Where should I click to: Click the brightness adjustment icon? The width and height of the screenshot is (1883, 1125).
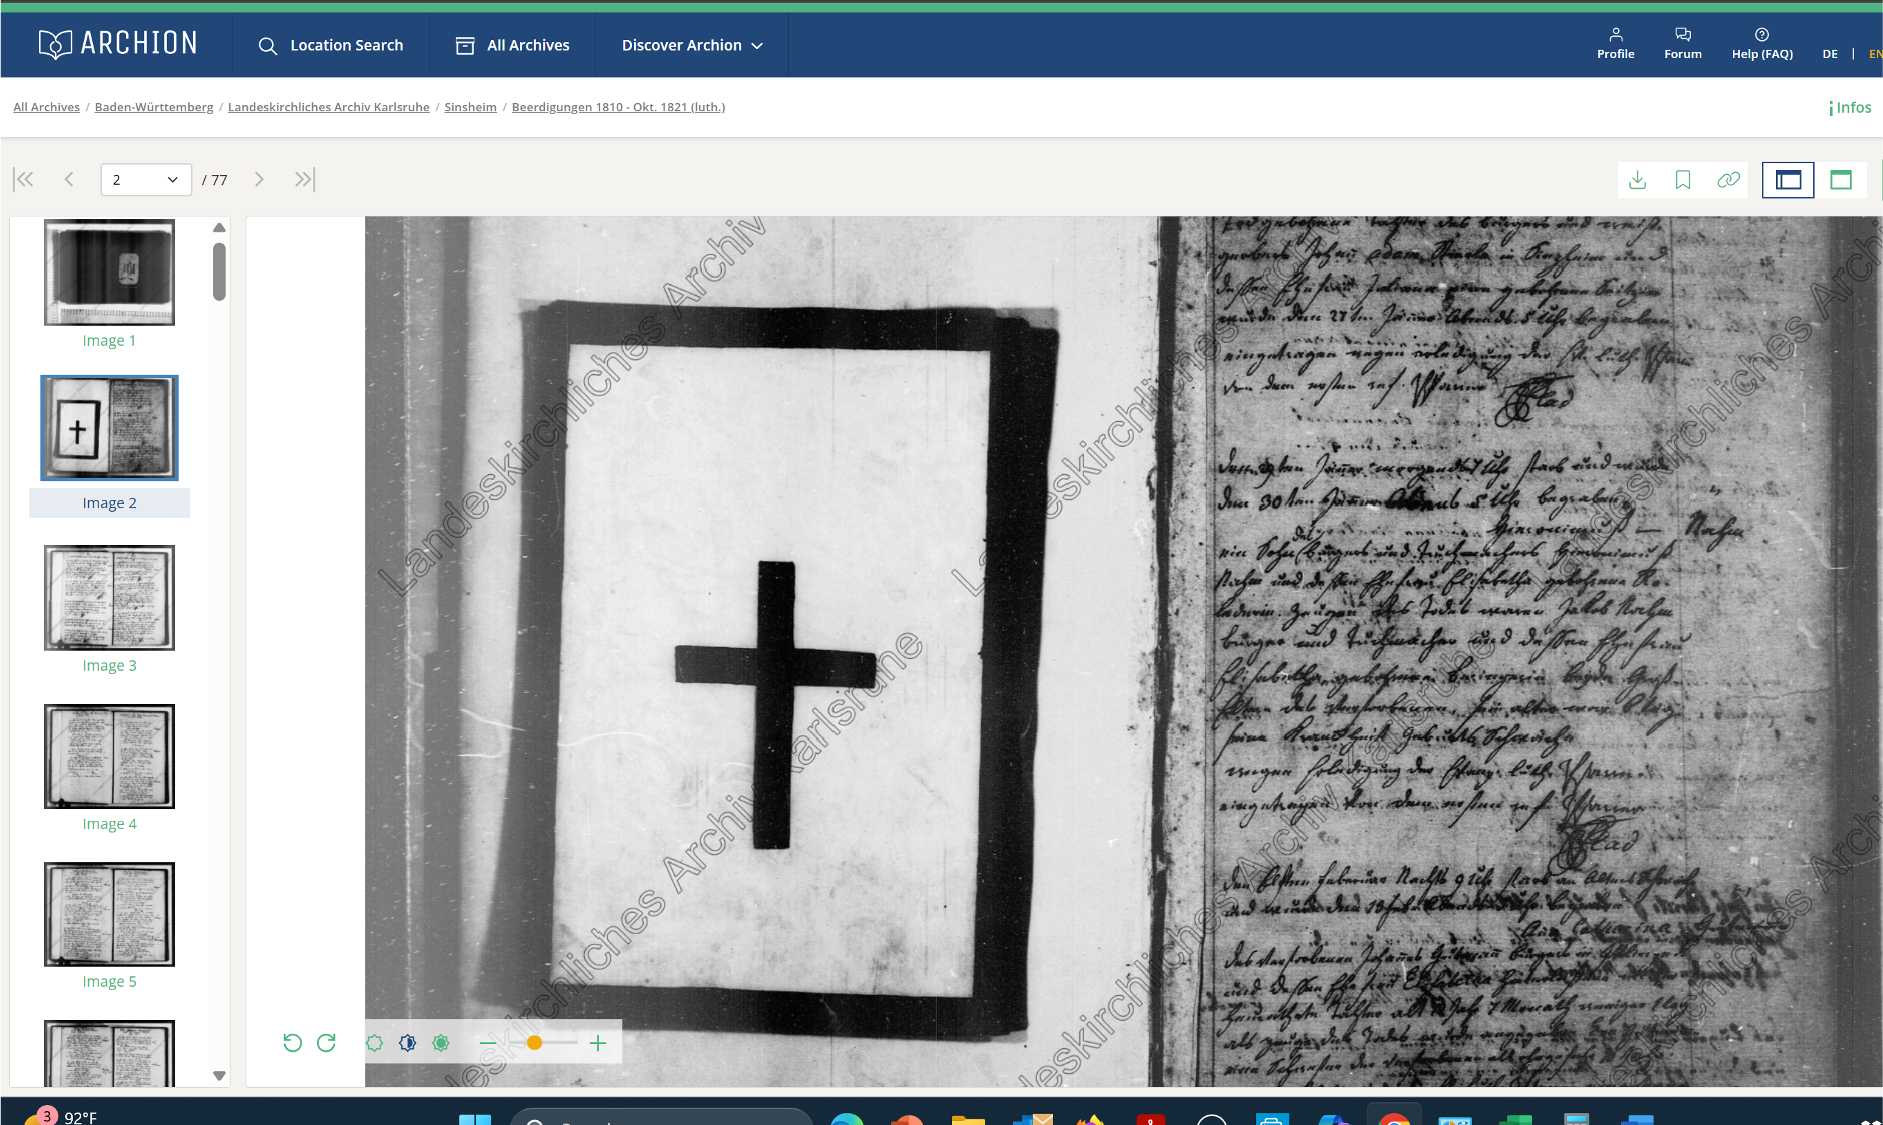[x=374, y=1043]
